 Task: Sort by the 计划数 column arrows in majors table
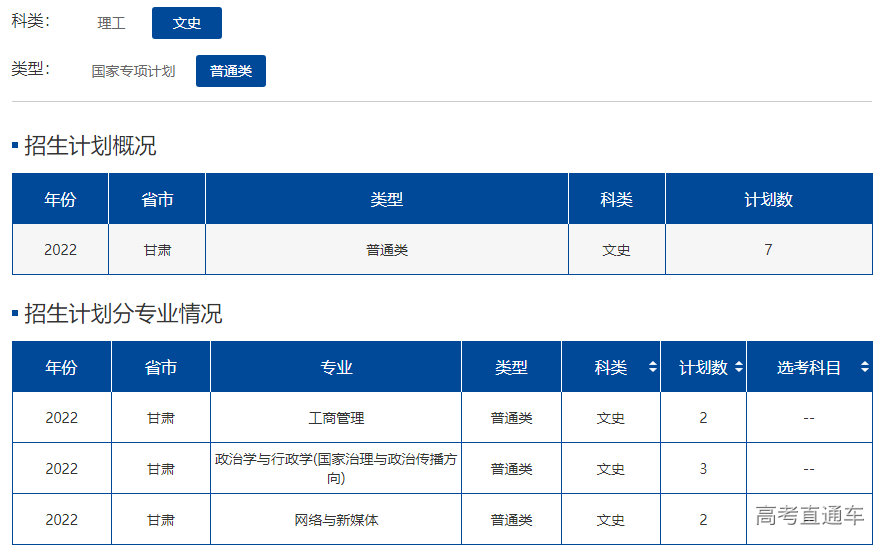tap(739, 367)
